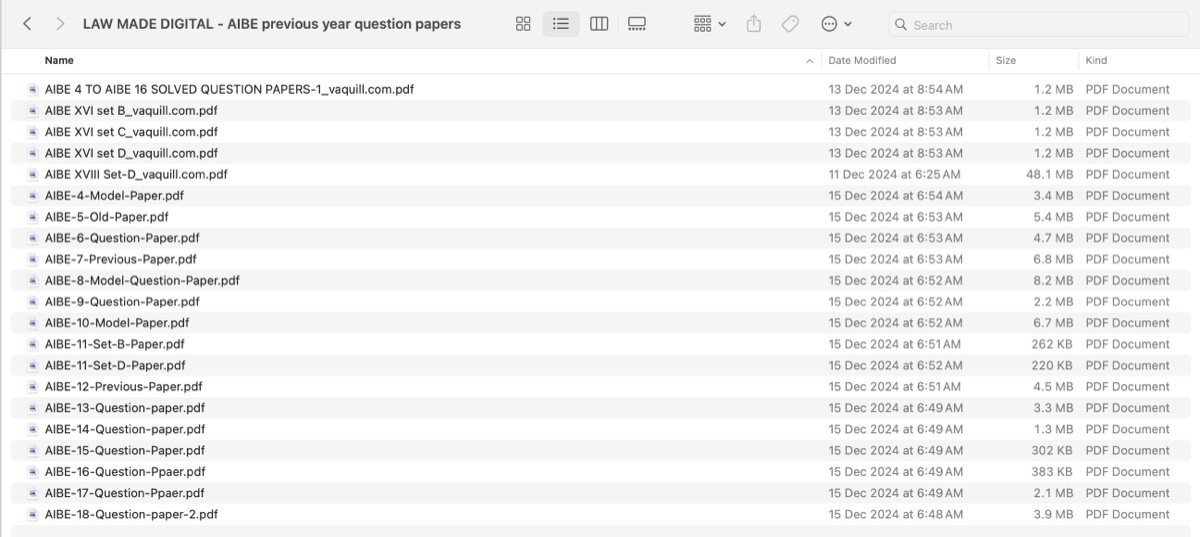Click the search magnifier icon
This screenshot has height=537, width=1200.
pos(901,24)
